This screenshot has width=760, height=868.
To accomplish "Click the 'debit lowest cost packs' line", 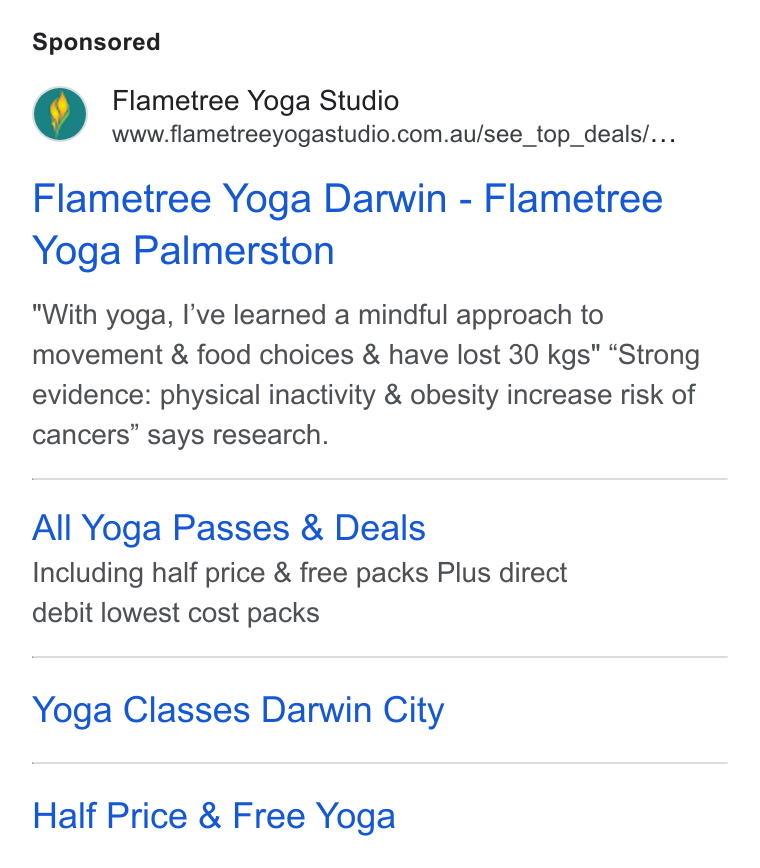I will pyautogui.click(x=176, y=613).
